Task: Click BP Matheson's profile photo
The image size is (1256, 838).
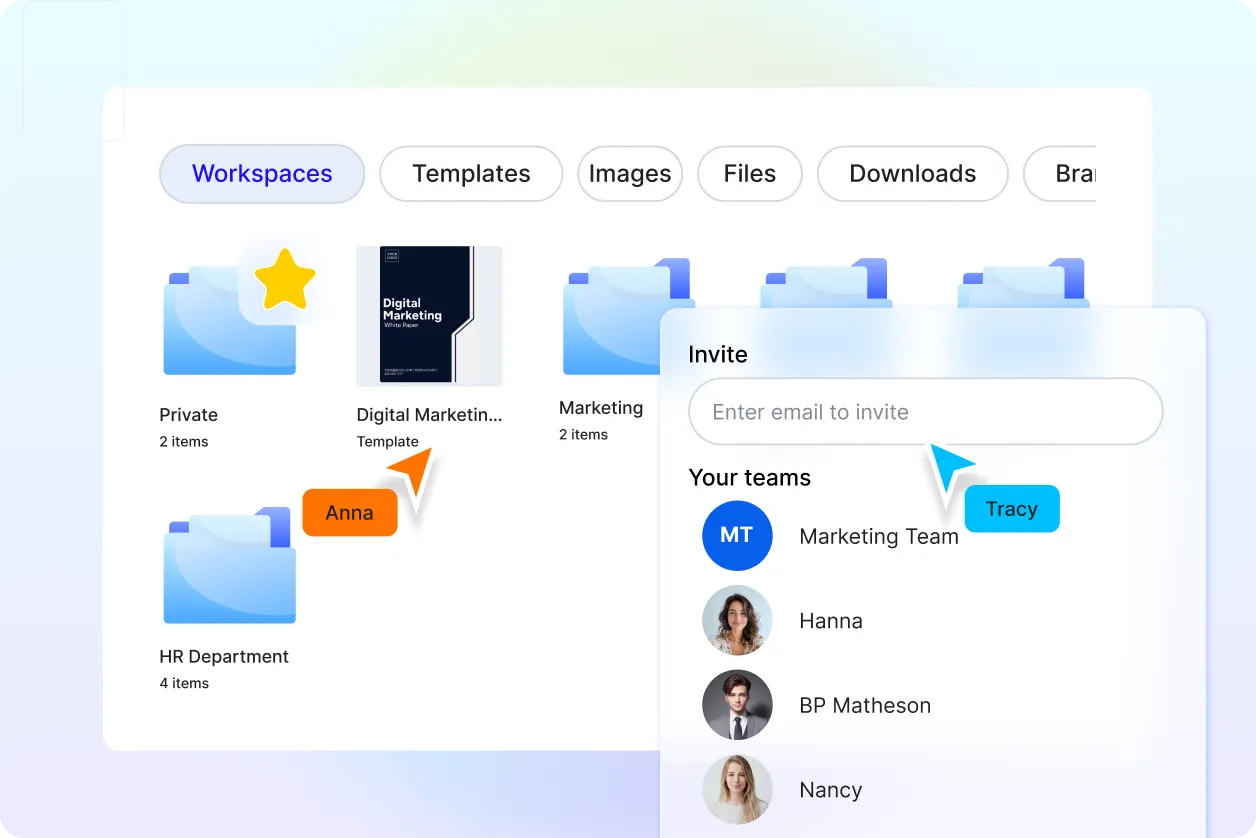Action: 737,705
